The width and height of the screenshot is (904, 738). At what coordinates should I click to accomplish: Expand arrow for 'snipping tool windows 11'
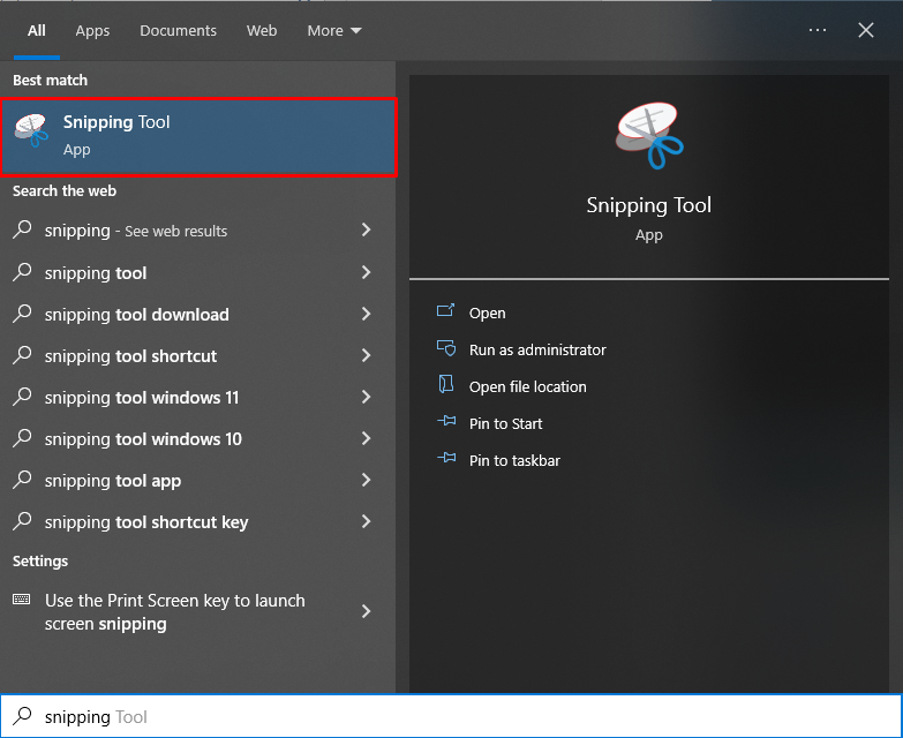pos(366,396)
